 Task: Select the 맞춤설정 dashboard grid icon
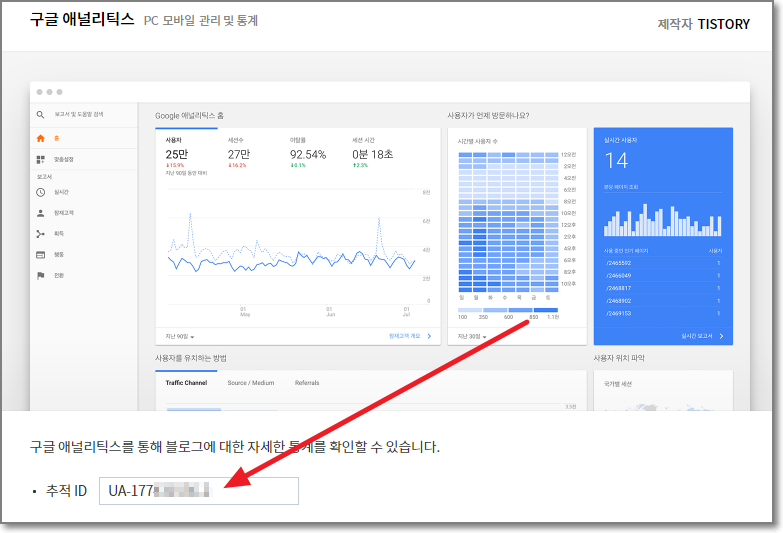tap(41, 159)
